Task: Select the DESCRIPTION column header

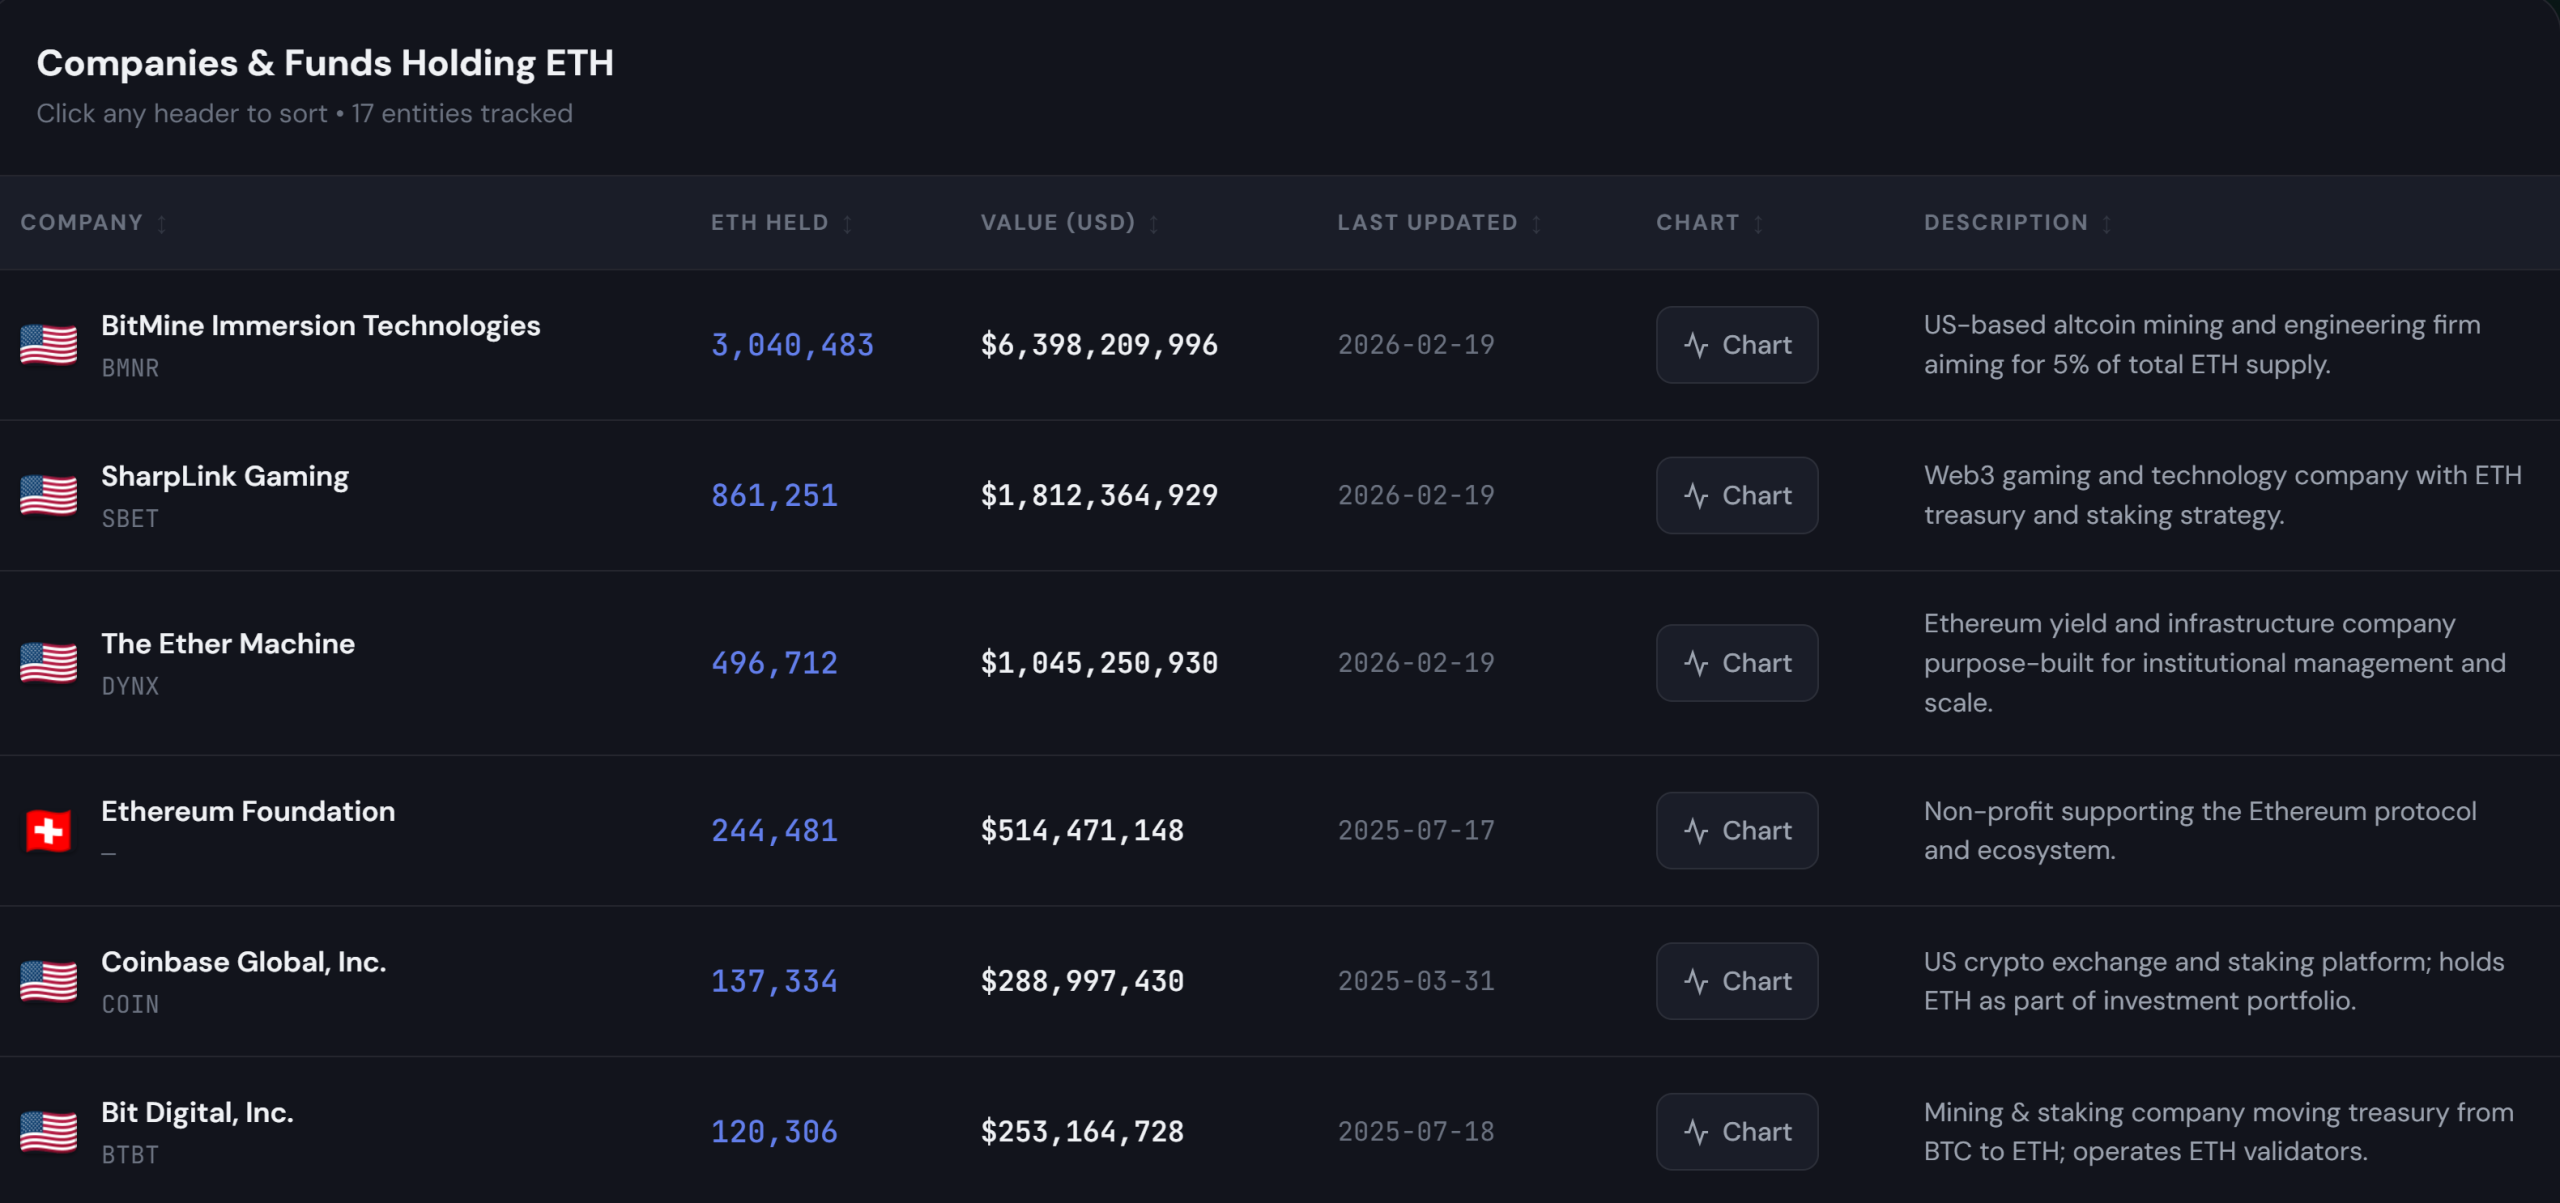Action: tap(2004, 222)
